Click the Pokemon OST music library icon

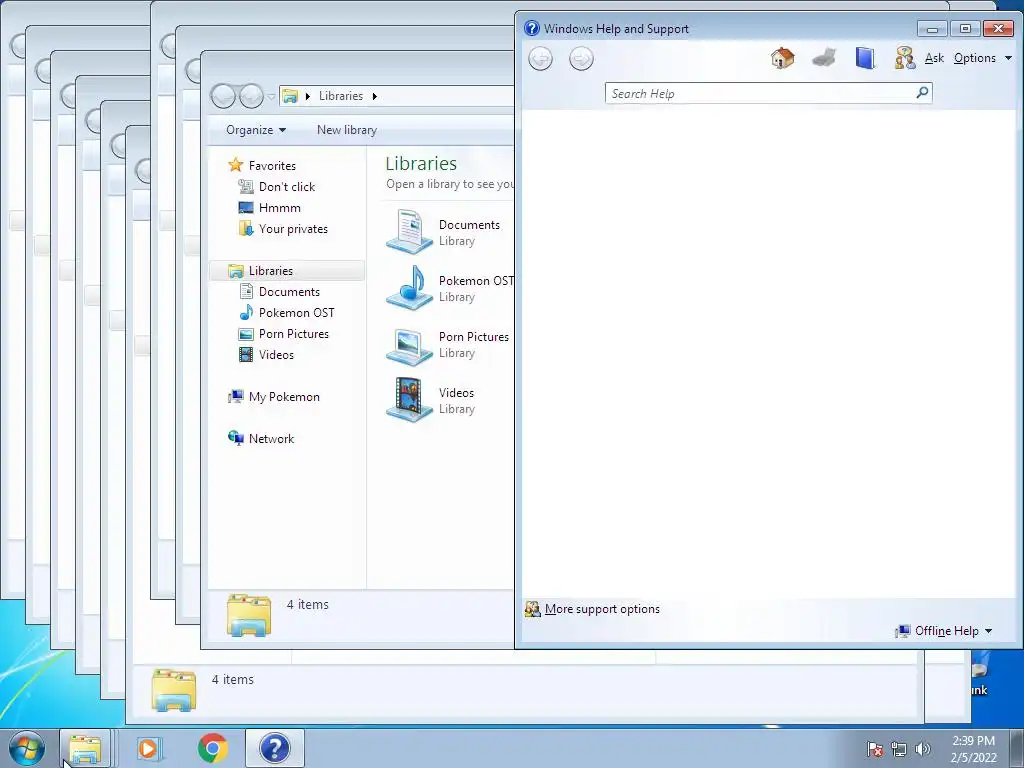tap(409, 287)
